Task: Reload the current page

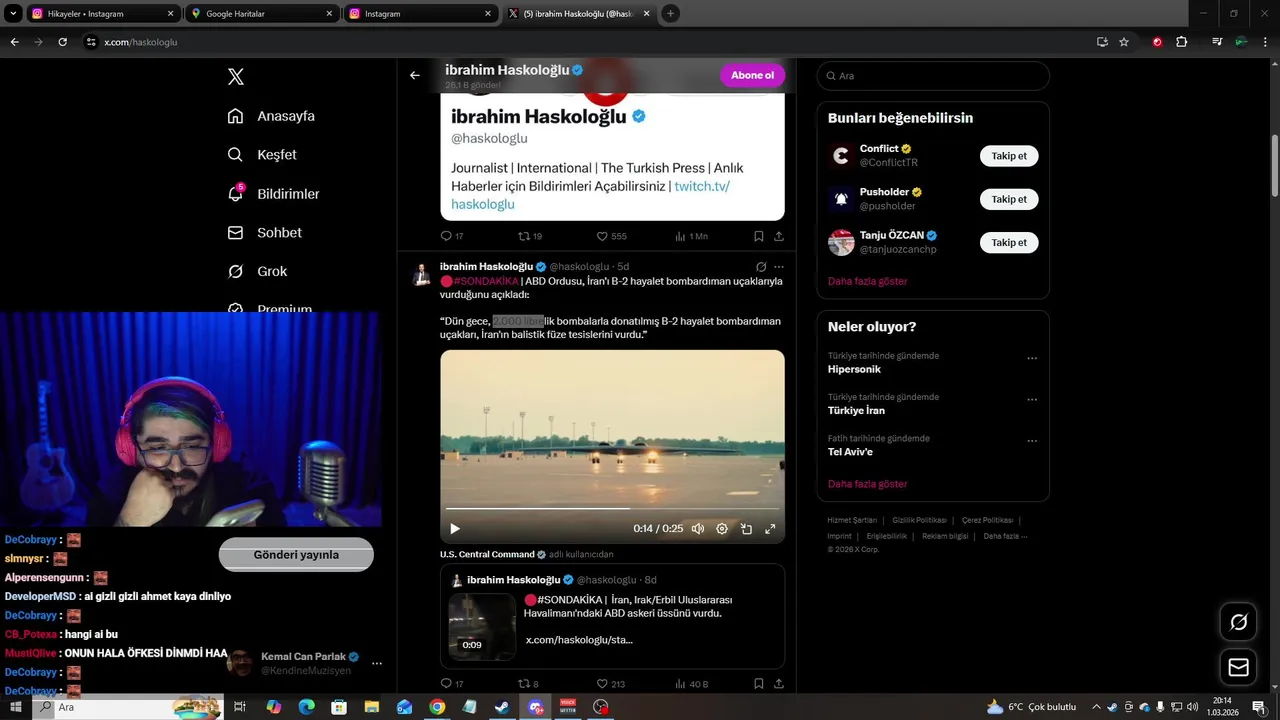Action: tap(62, 42)
